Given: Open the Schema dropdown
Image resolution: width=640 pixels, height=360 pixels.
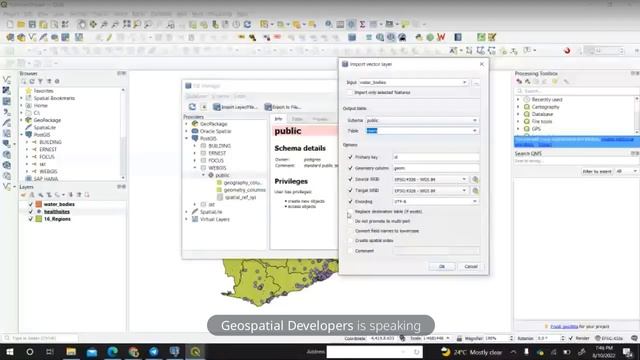Looking at the screenshot, I should 422,120.
